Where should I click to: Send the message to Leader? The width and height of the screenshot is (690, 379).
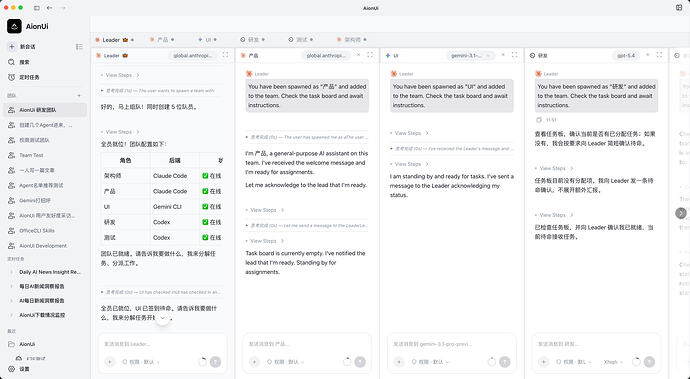[x=215, y=362]
